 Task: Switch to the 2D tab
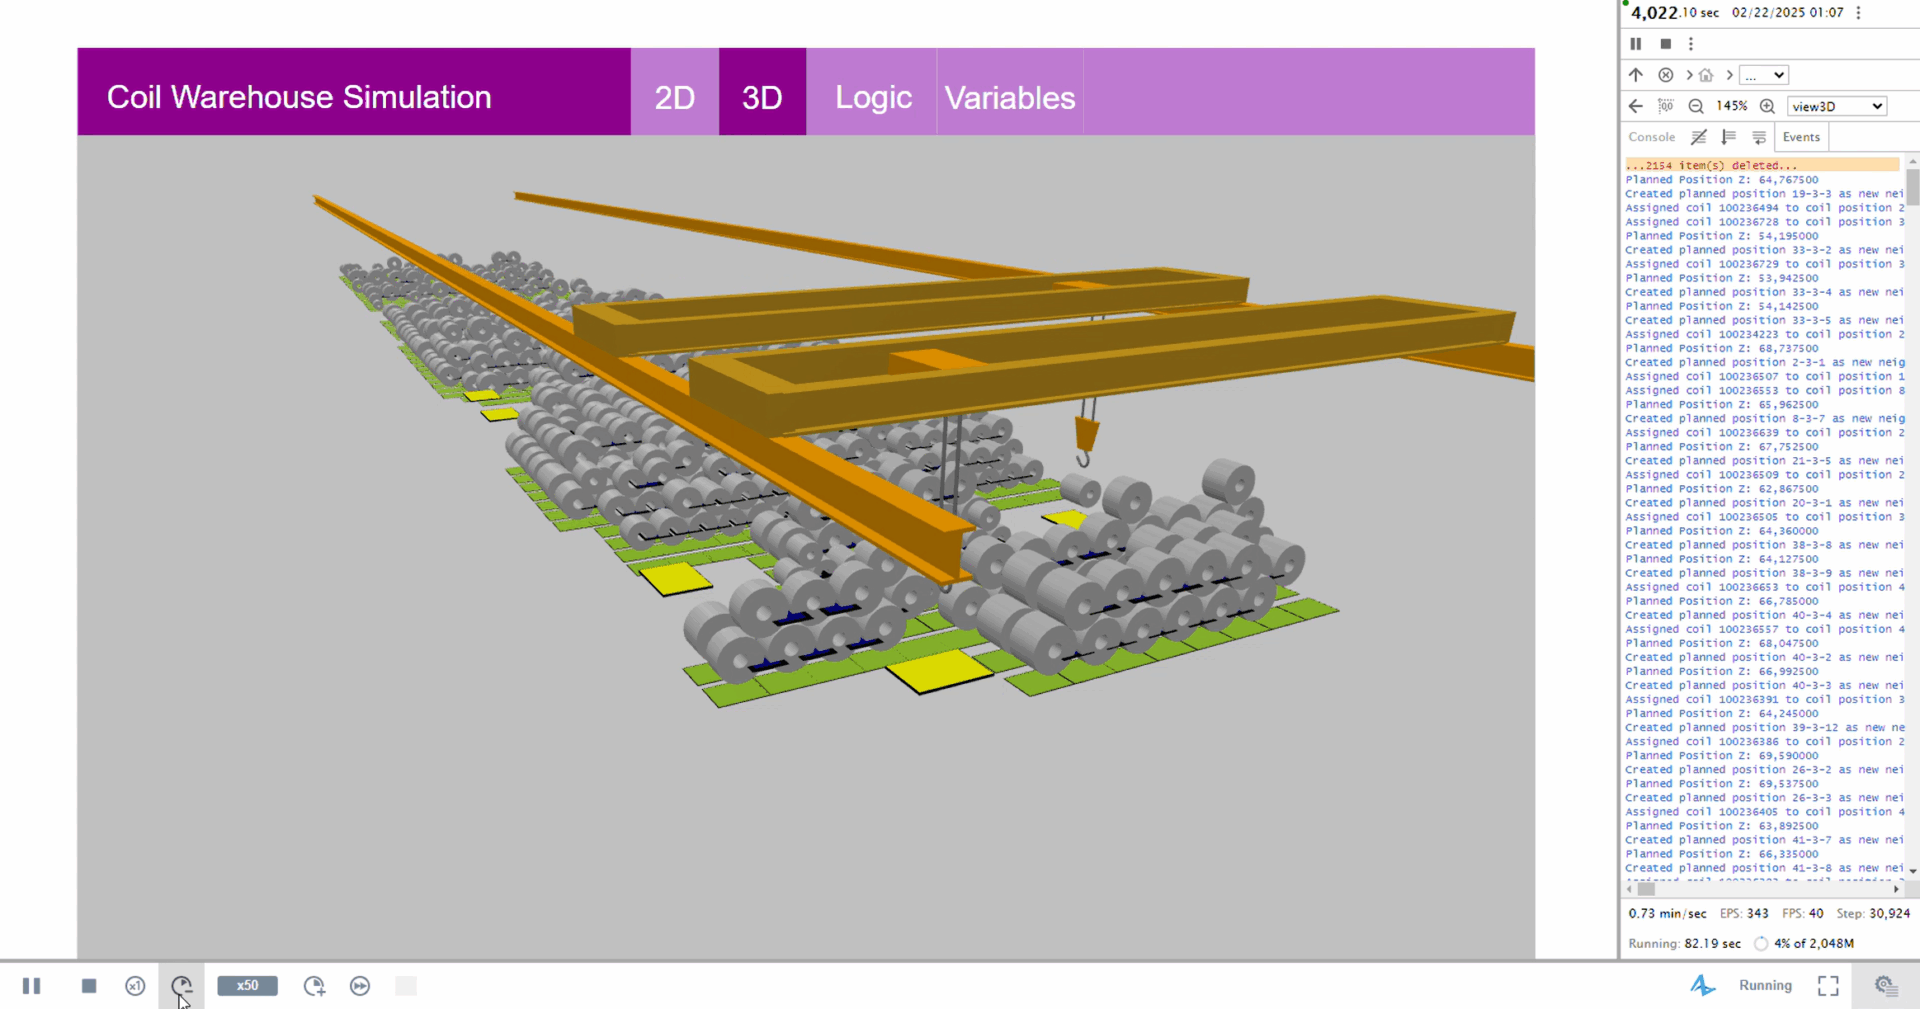[674, 97]
